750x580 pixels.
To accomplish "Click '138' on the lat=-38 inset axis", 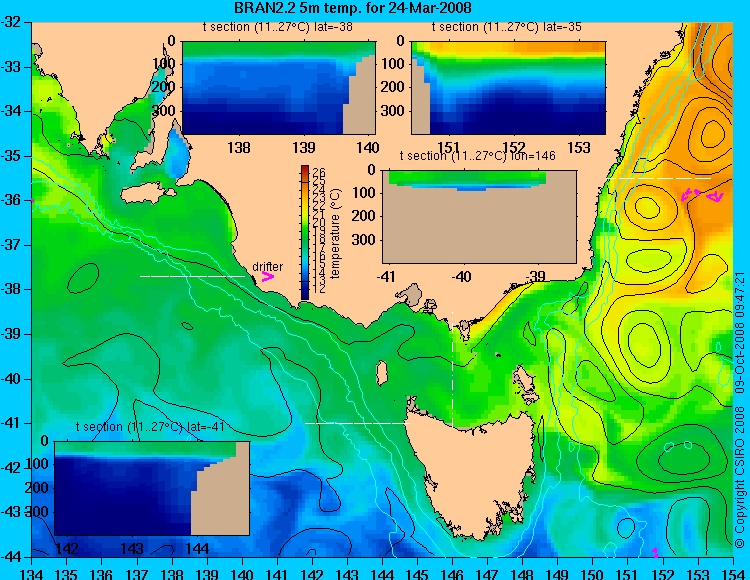I will point(239,147).
